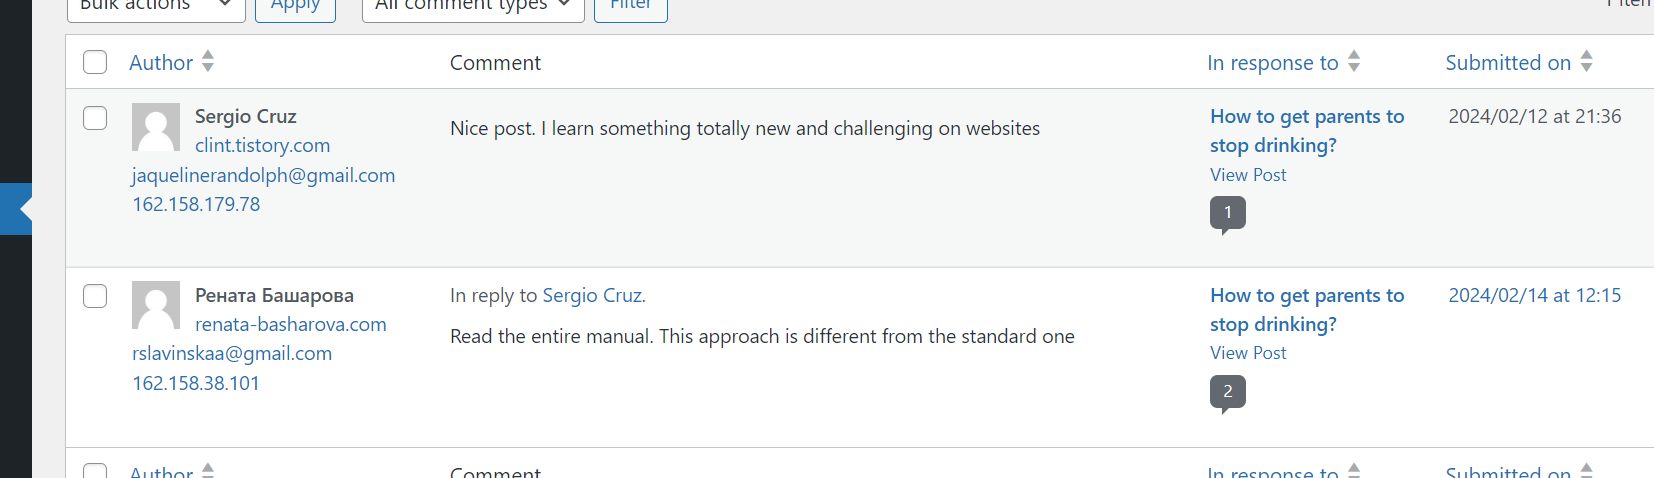Click Рената Башарова's avatar image
Viewport: 1654px width, 478px height.
(156, 305)
